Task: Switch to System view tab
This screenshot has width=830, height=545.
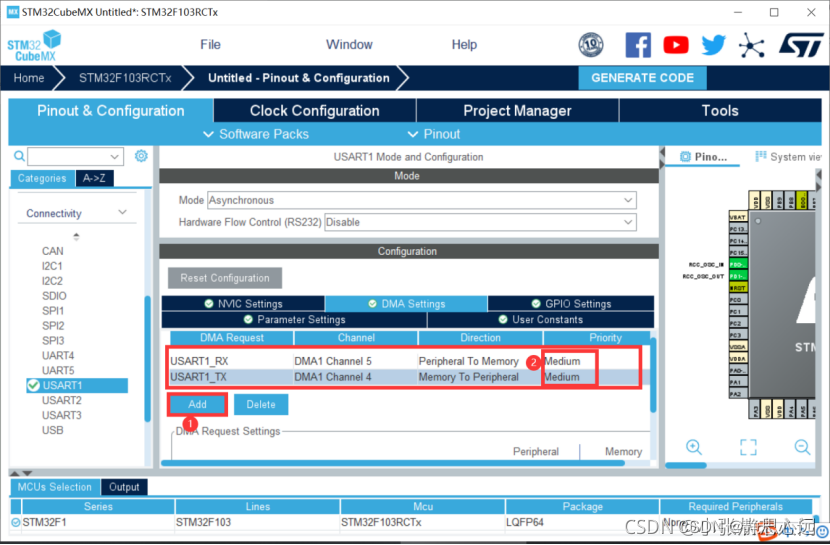Action: (x=788, y=157)
